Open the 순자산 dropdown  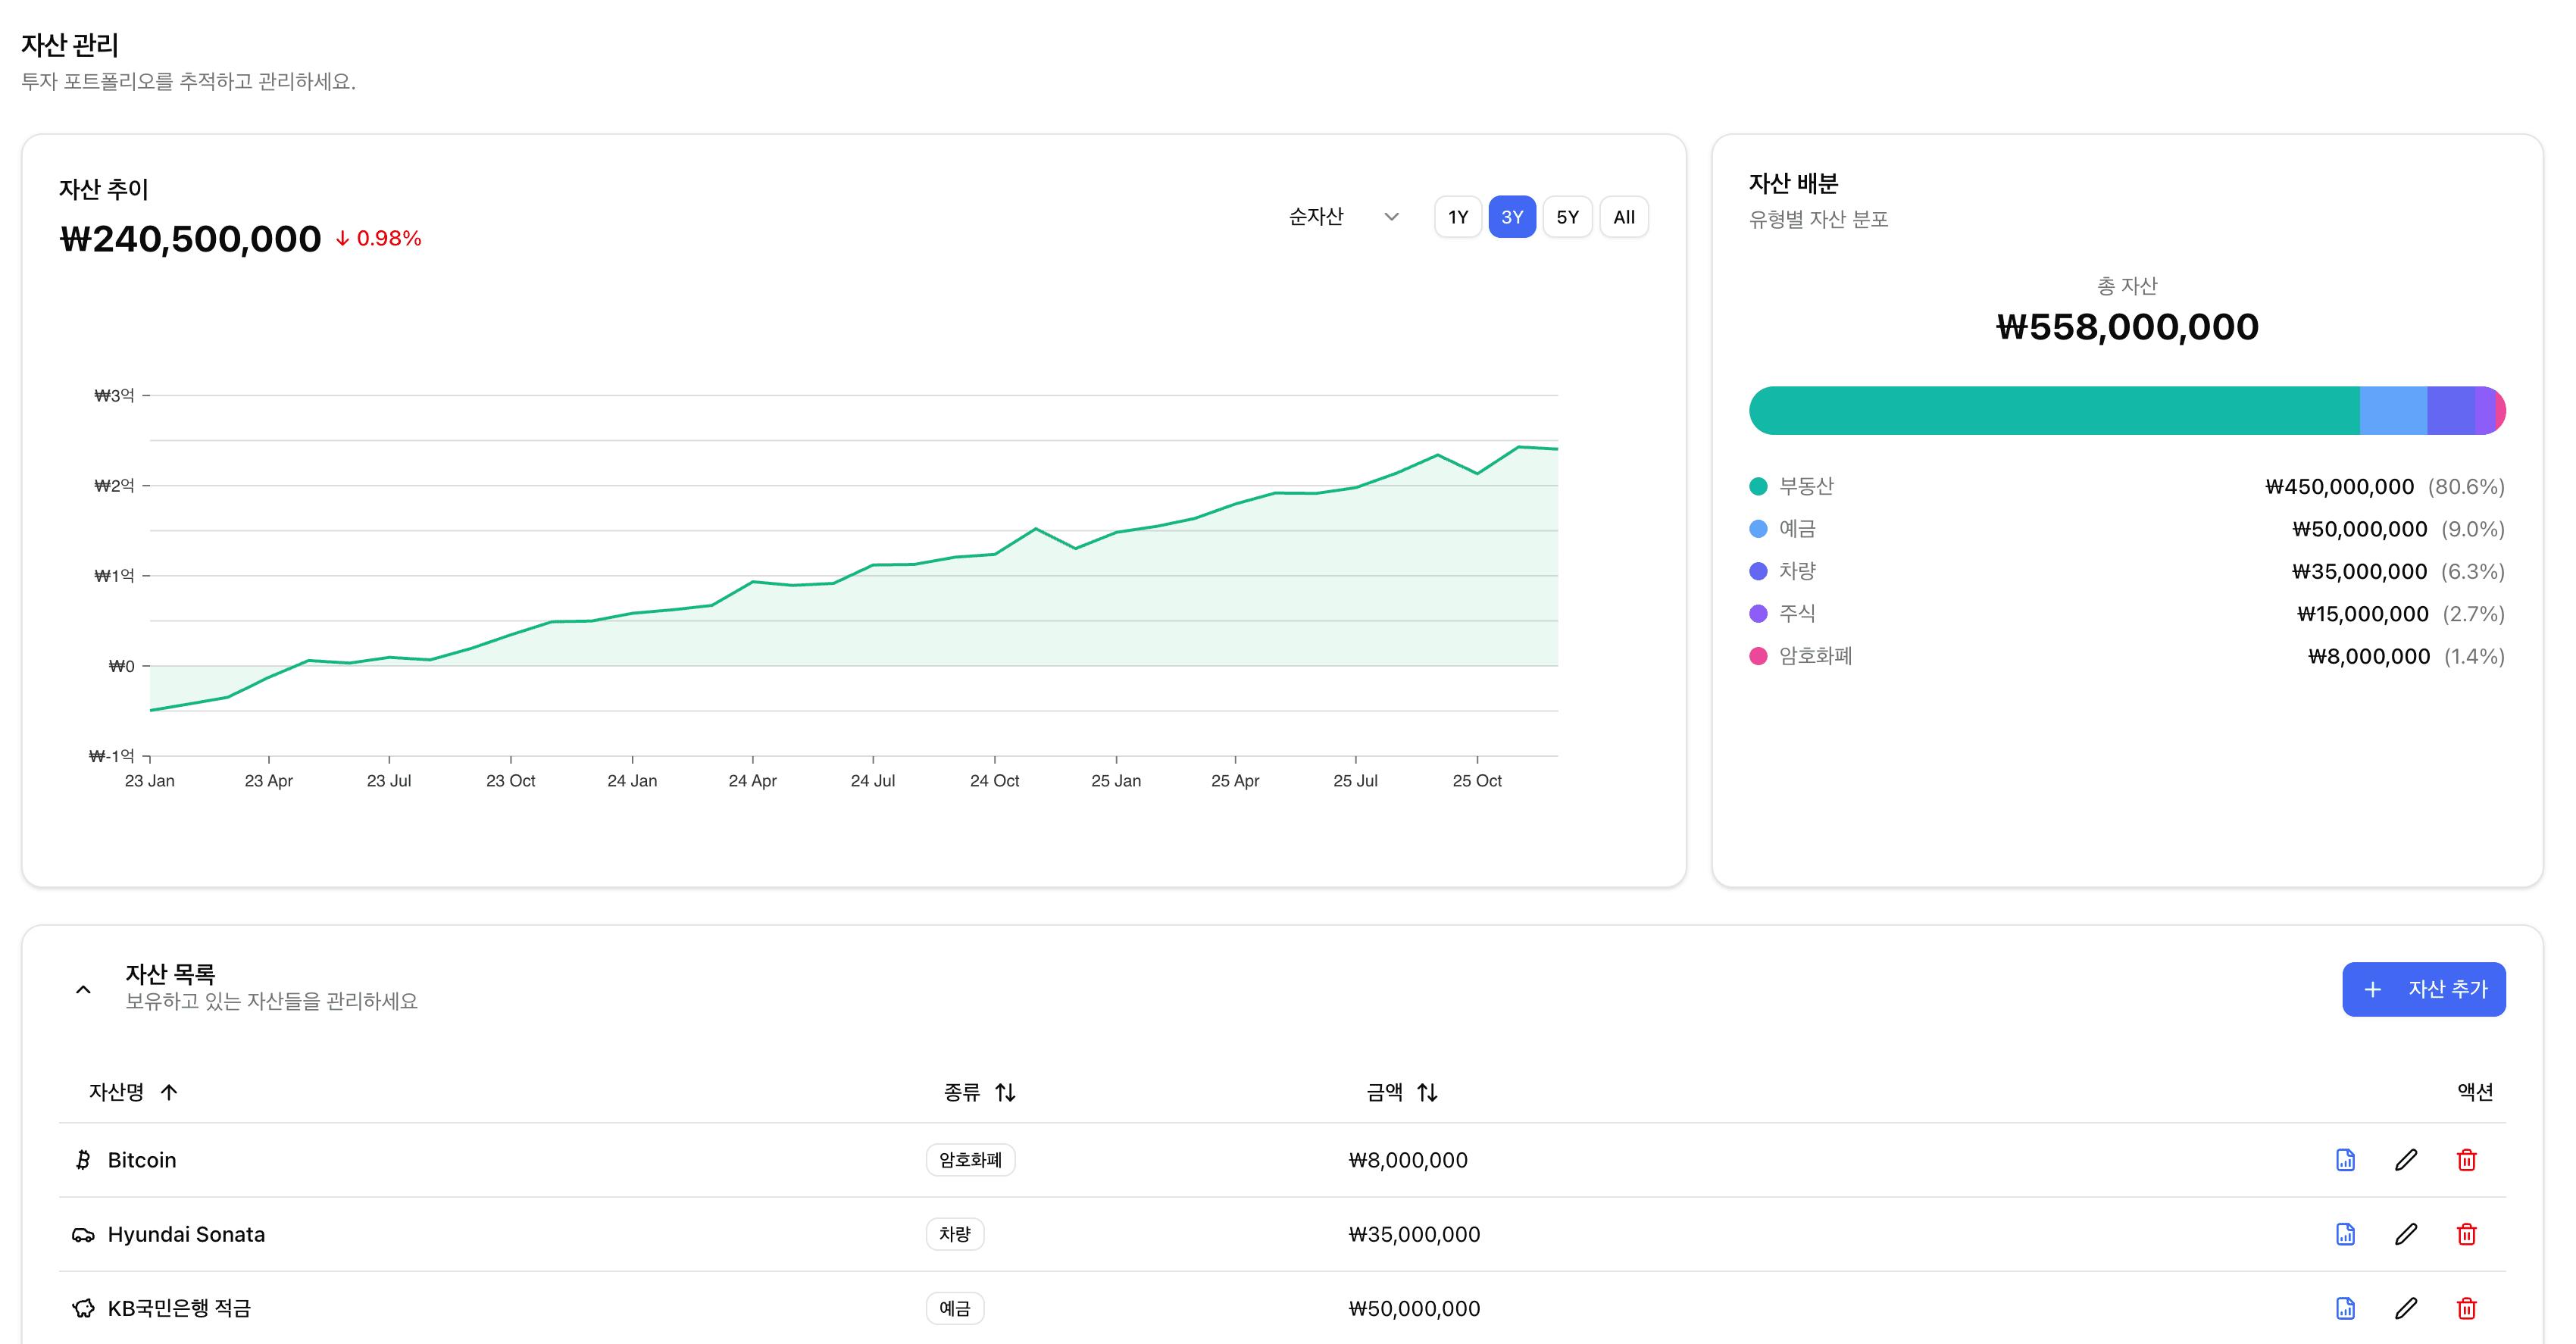tap(1342, 217)
